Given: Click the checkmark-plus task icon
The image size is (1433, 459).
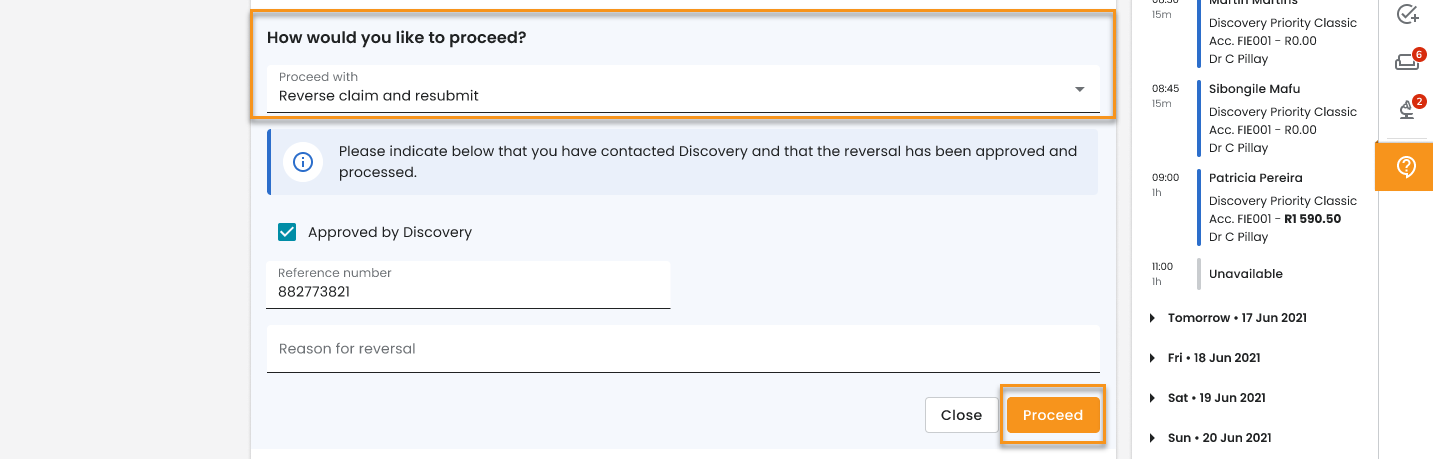Looking at the screenshot, I should 1407,13.
